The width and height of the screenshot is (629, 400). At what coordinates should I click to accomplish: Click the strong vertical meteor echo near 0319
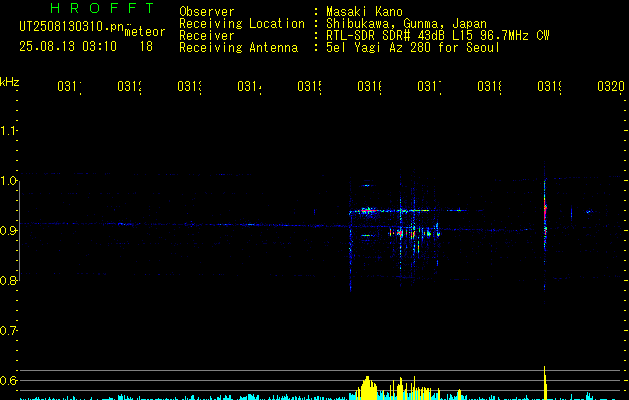coord(545,217)
